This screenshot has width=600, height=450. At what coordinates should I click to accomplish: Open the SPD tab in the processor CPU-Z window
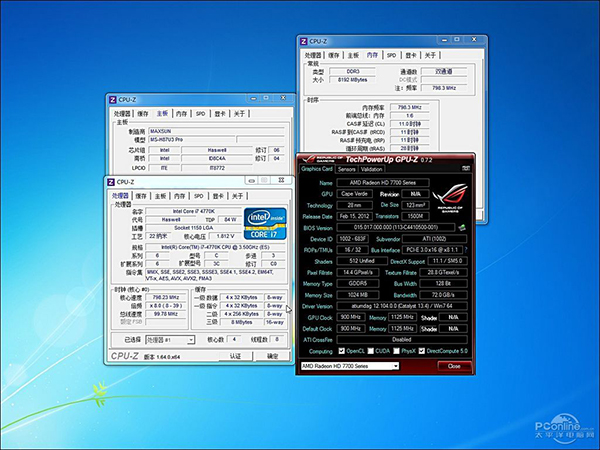click(199, 196)
